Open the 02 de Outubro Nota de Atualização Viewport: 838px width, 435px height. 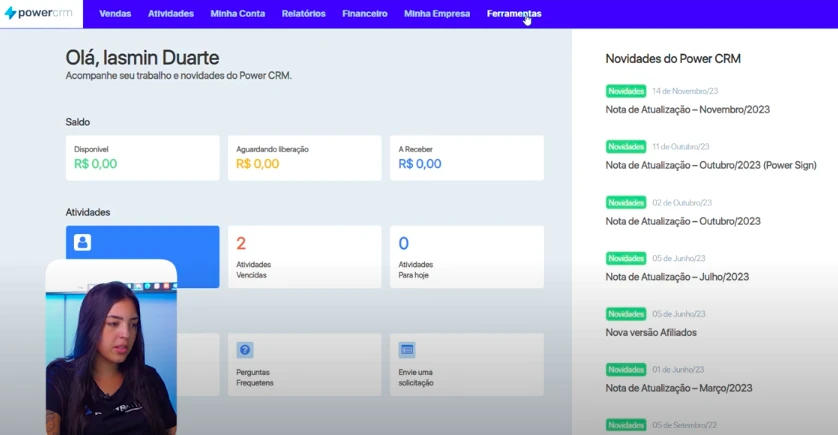point(682,221)
